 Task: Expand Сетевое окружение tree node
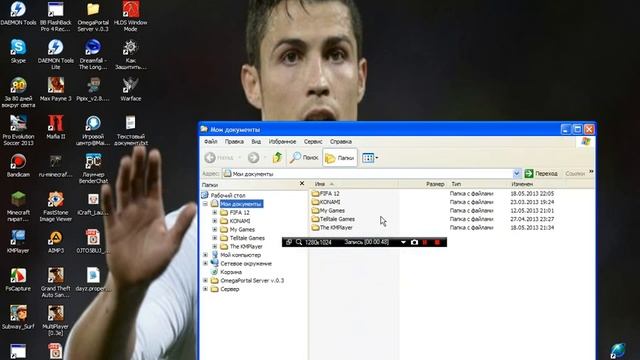(205, 263)
